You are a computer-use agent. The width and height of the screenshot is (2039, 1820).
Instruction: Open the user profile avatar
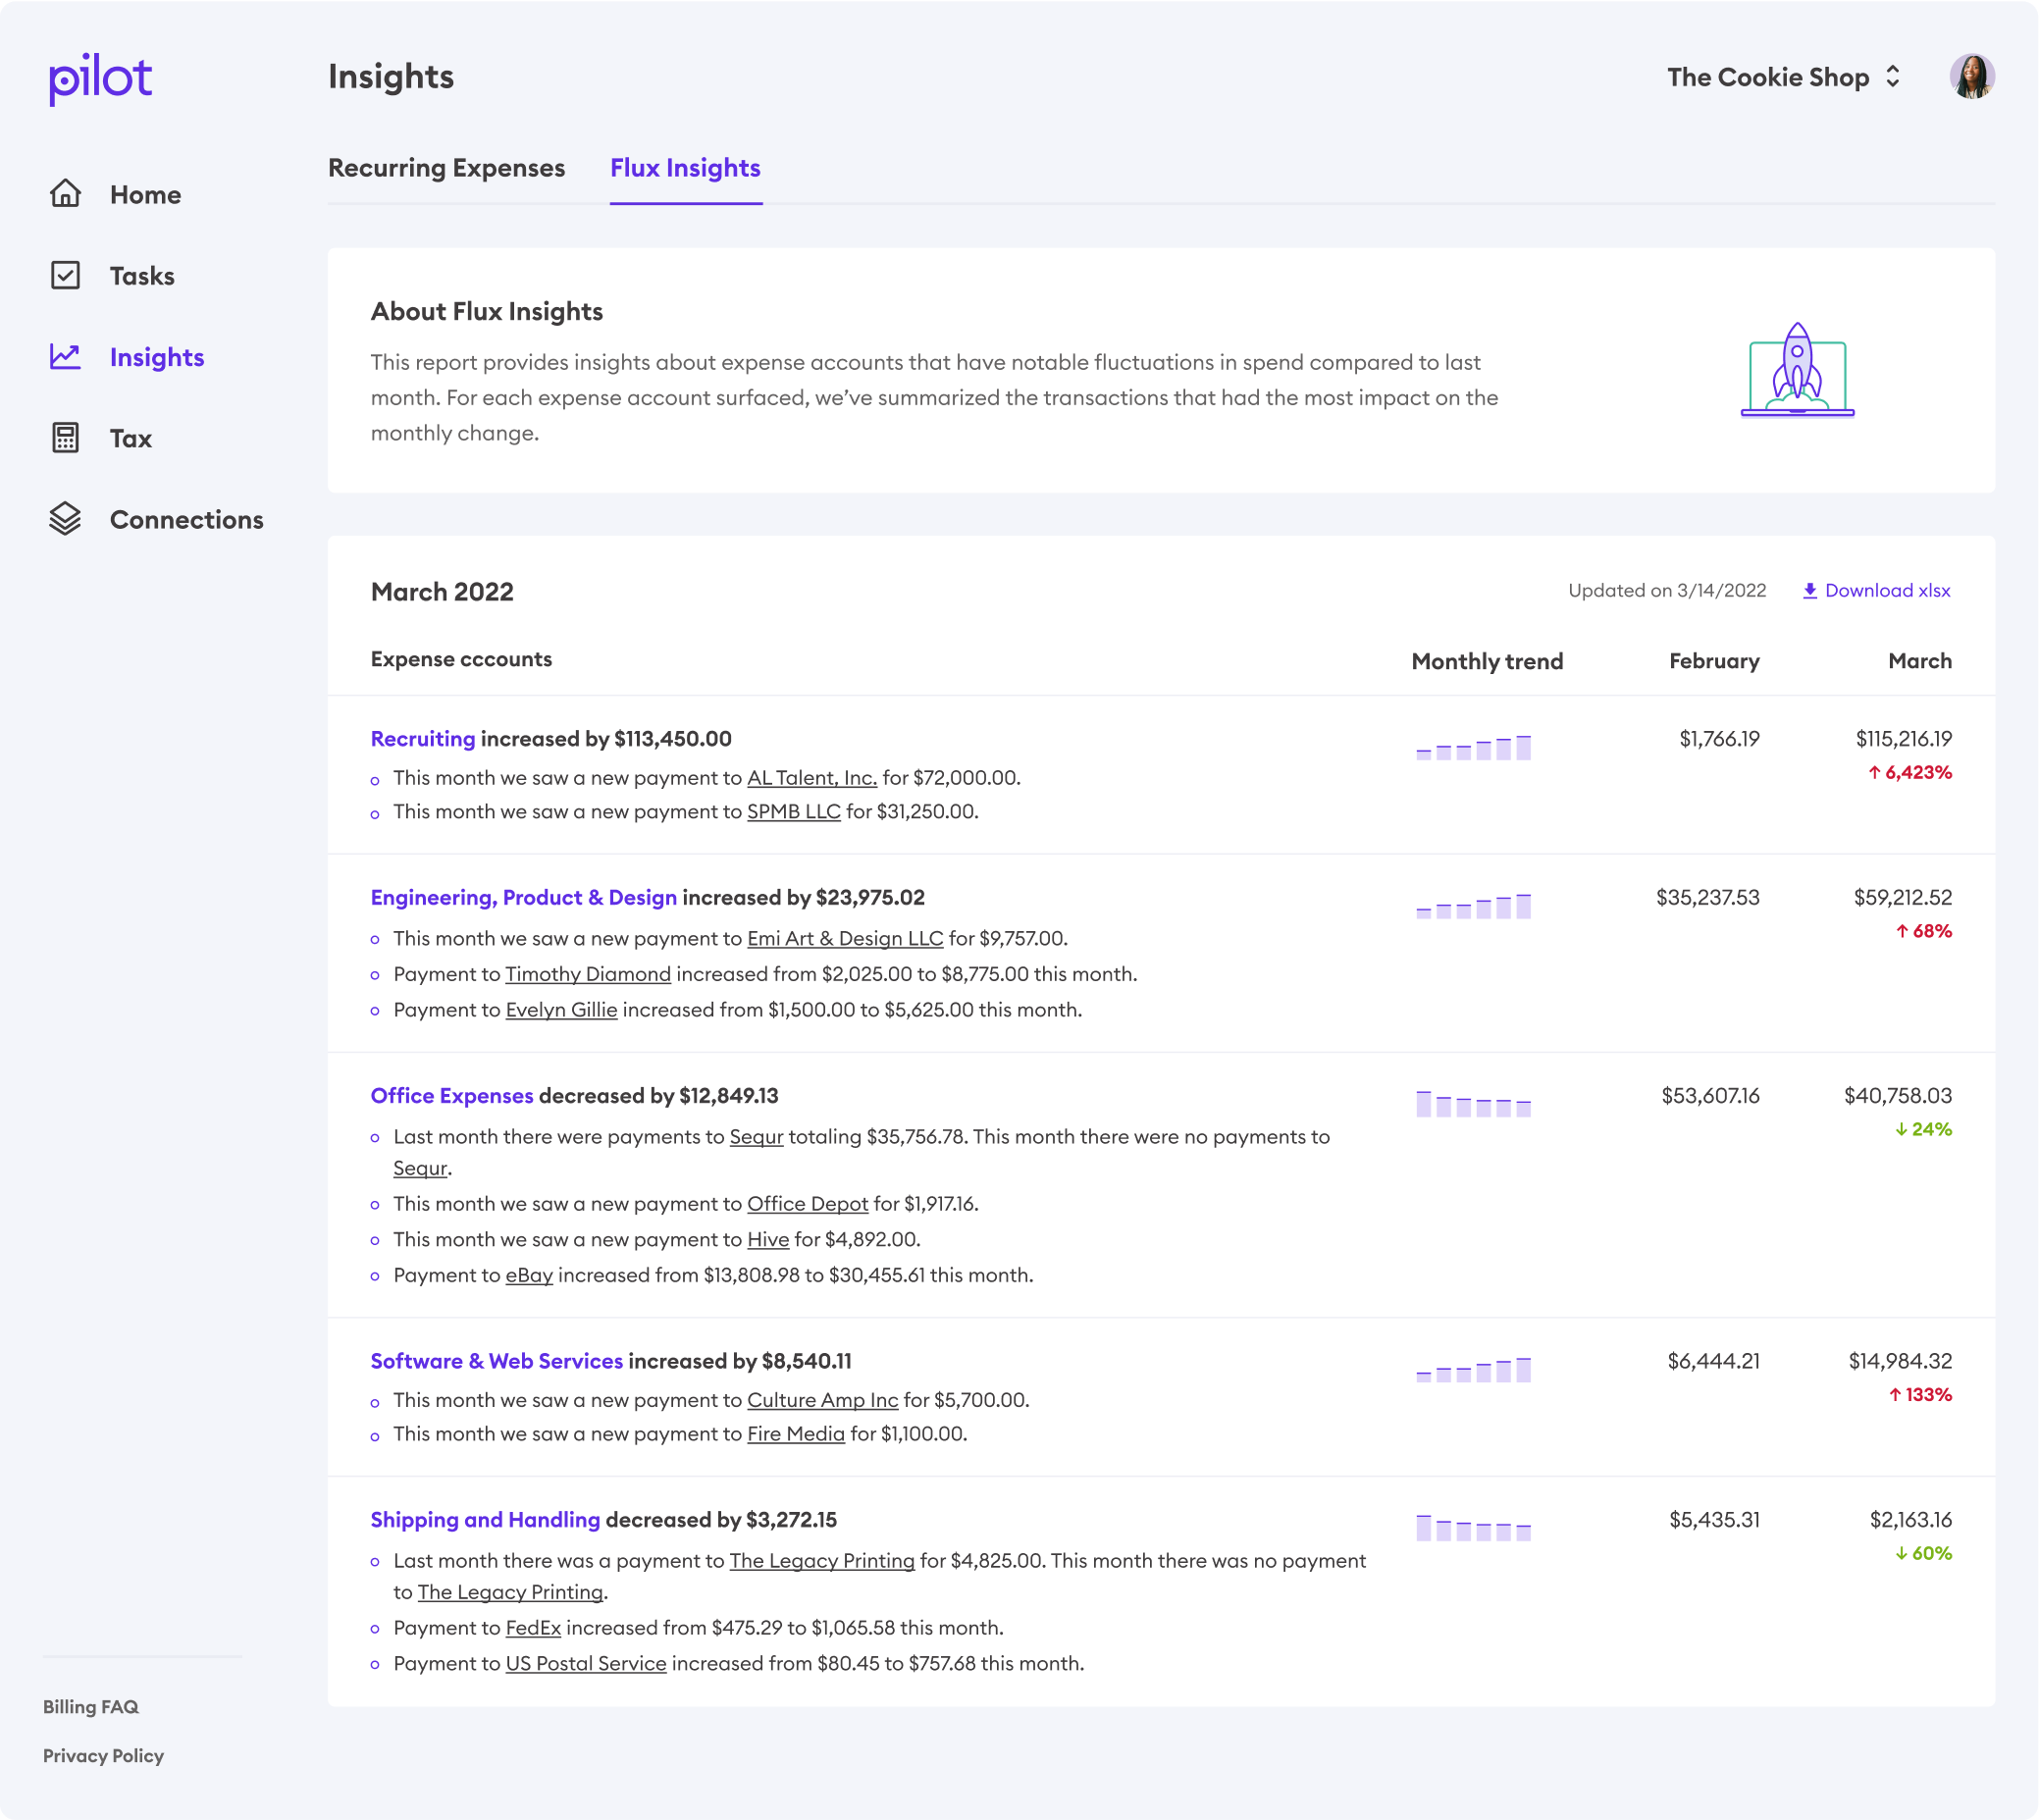tap(1972, 77)
